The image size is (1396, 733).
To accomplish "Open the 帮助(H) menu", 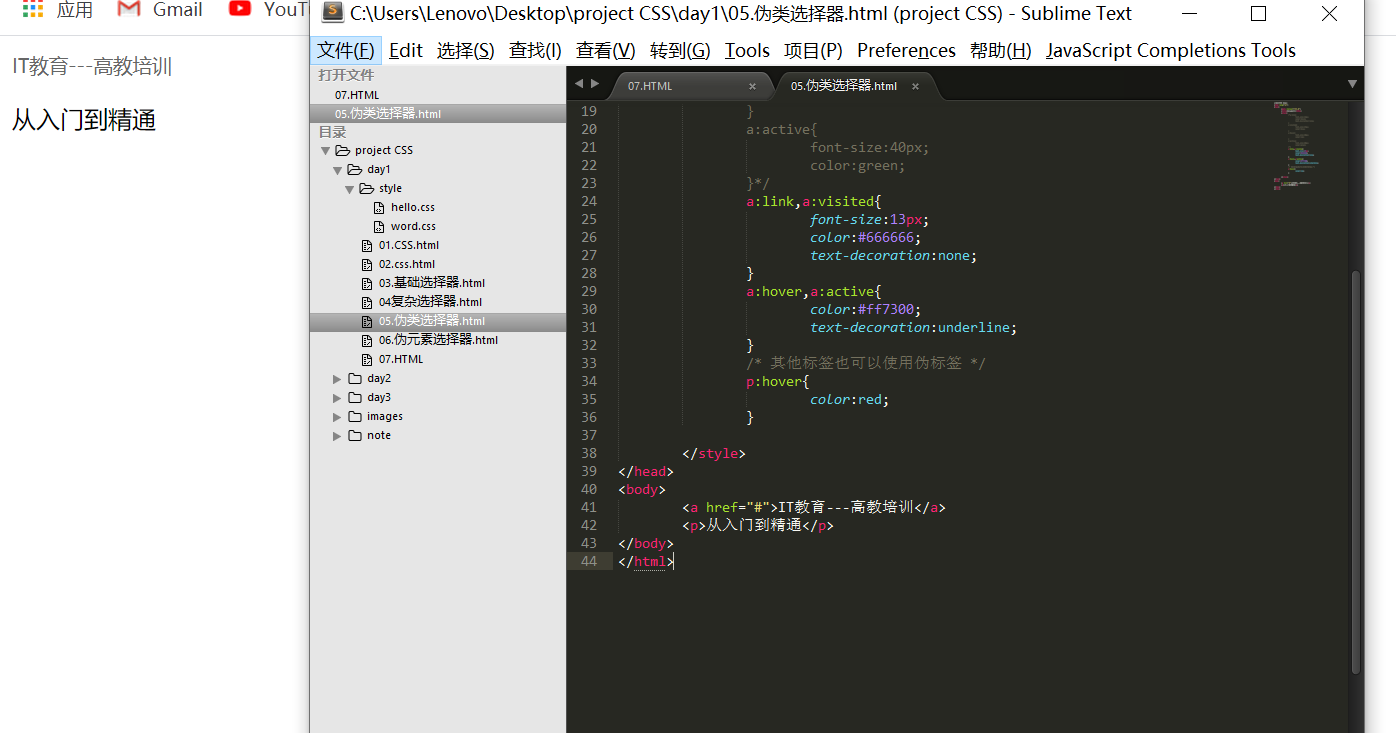I will [1001, 51].
